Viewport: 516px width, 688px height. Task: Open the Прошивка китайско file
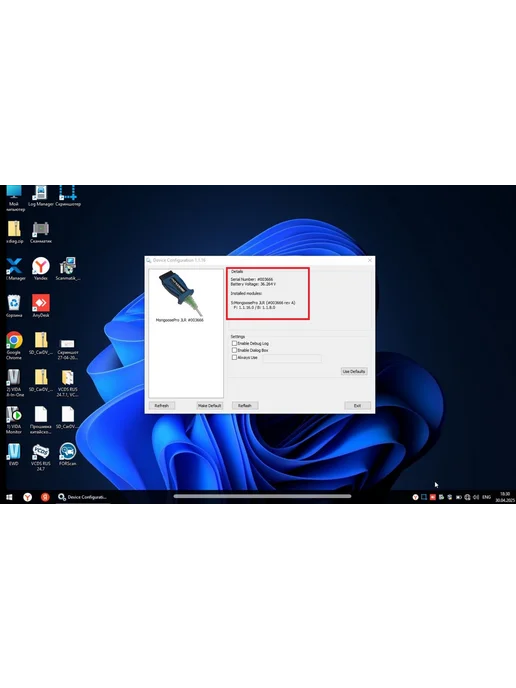pos(40,420)
